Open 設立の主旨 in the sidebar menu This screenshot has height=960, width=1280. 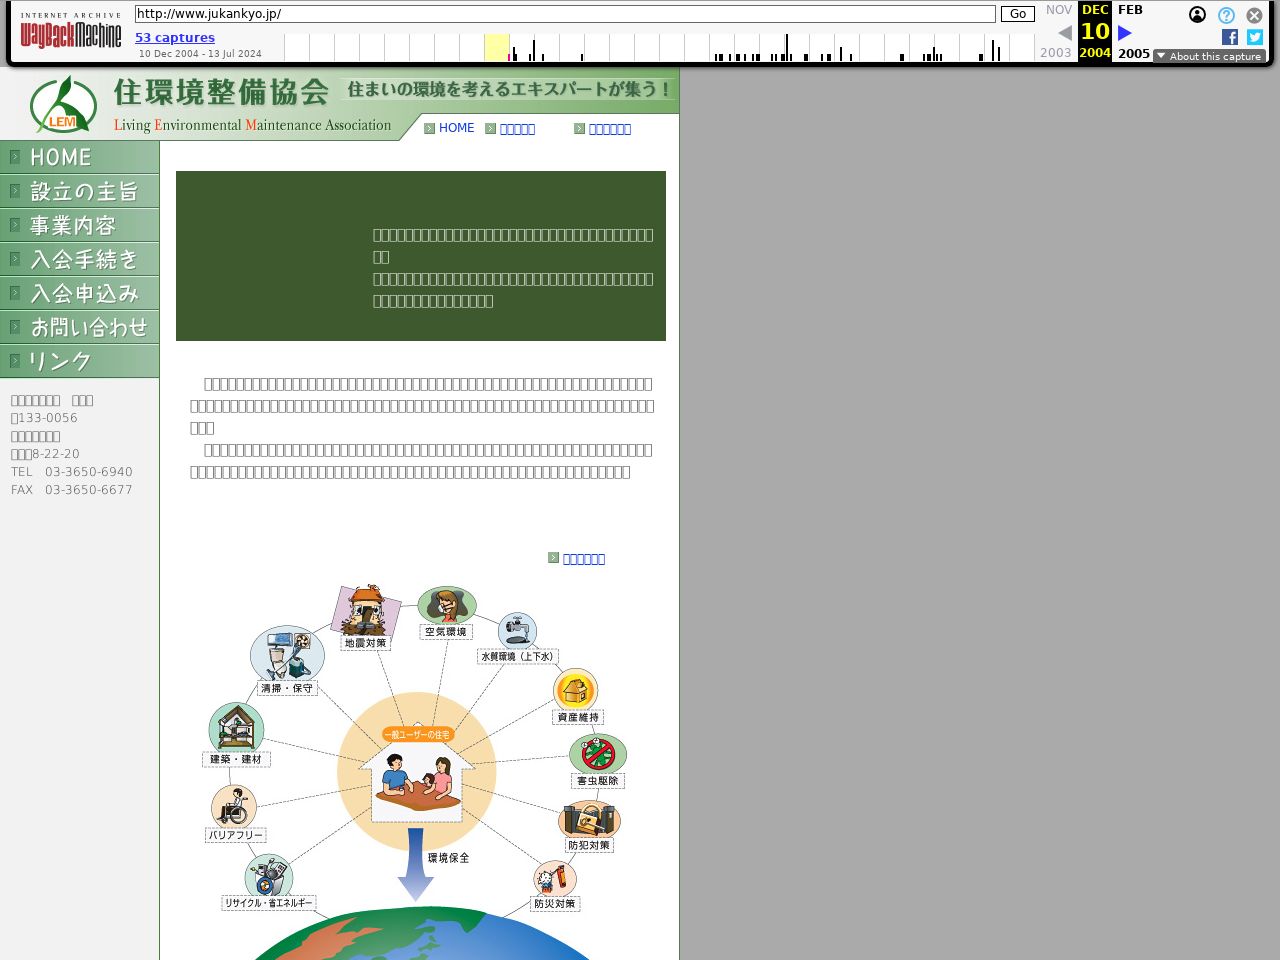pos(79,191)
